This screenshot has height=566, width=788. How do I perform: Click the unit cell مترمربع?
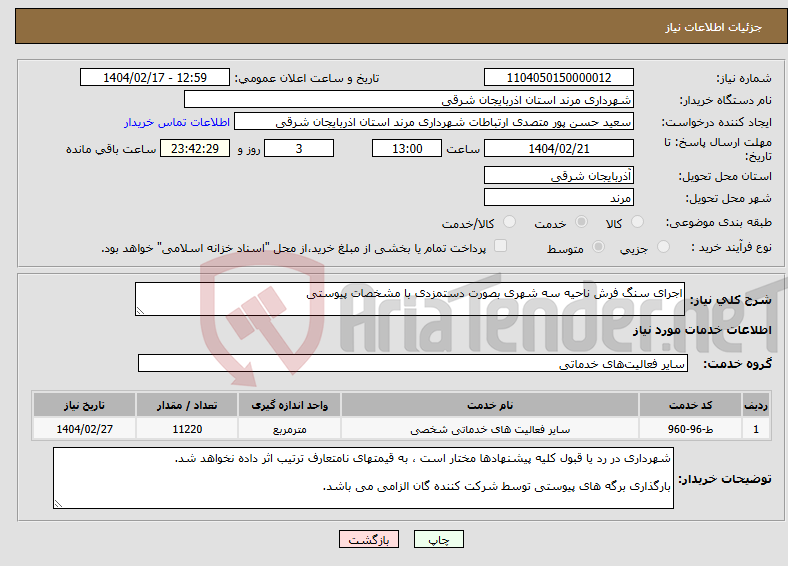[x=289, y=429]
